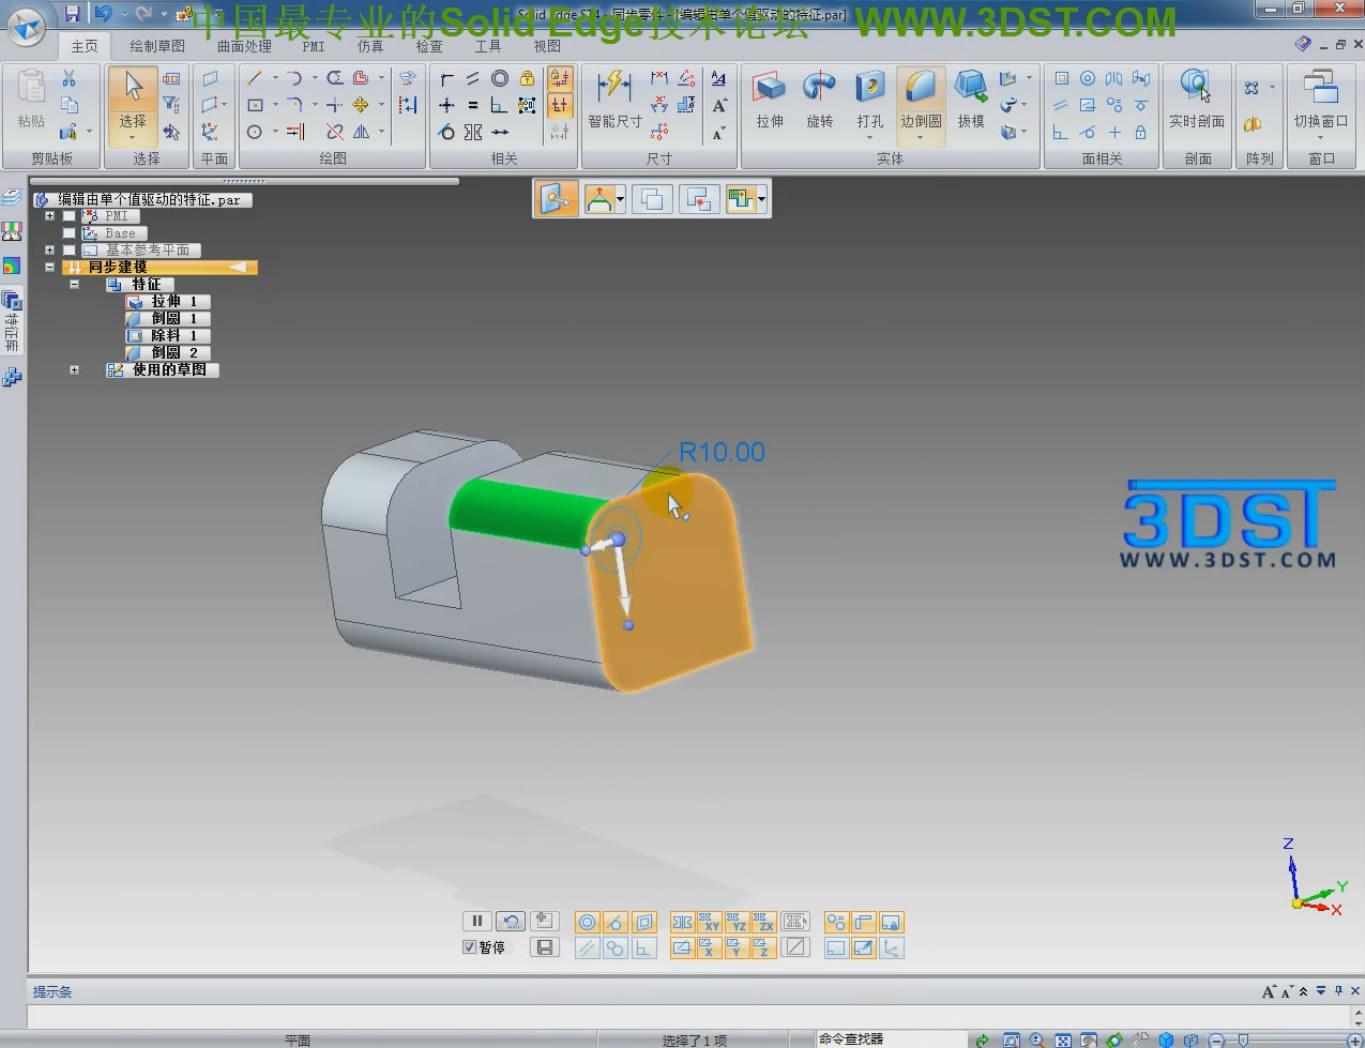Toggle the Symmetric about XY live rule
This screenshot has height=1048, width=1365.
(710, 922)
